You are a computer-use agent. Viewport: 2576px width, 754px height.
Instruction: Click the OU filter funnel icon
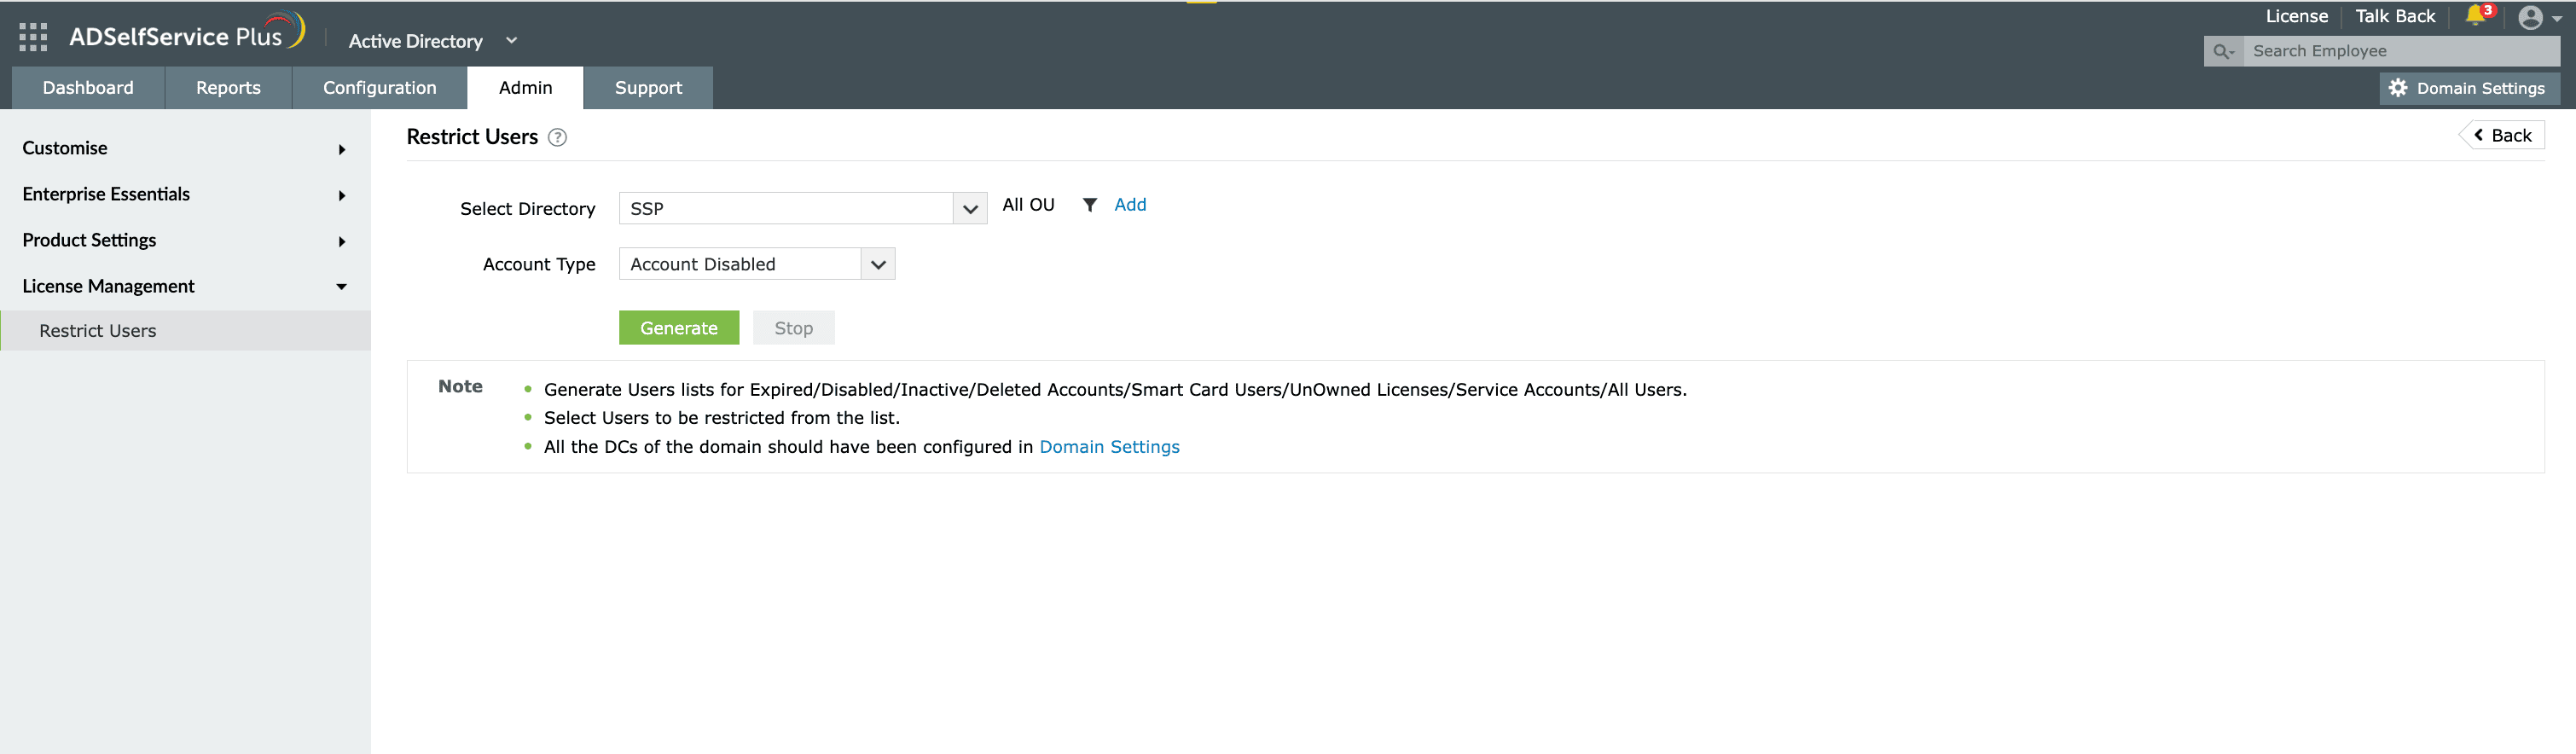point(1090,205)
